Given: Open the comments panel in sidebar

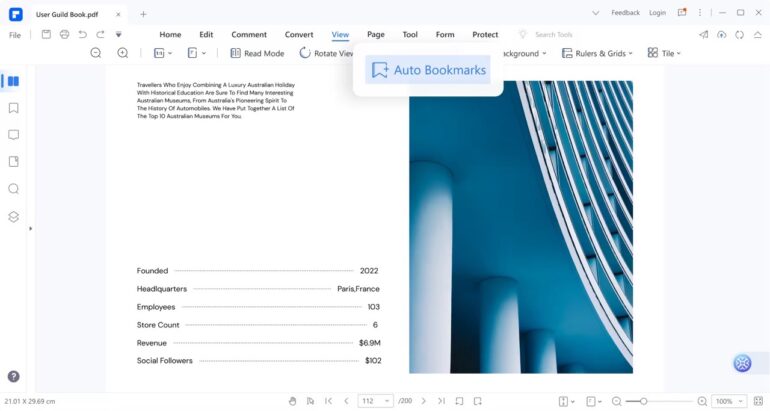Looking at the screenshot, I should pyautogui.click(x=14, y=135).
